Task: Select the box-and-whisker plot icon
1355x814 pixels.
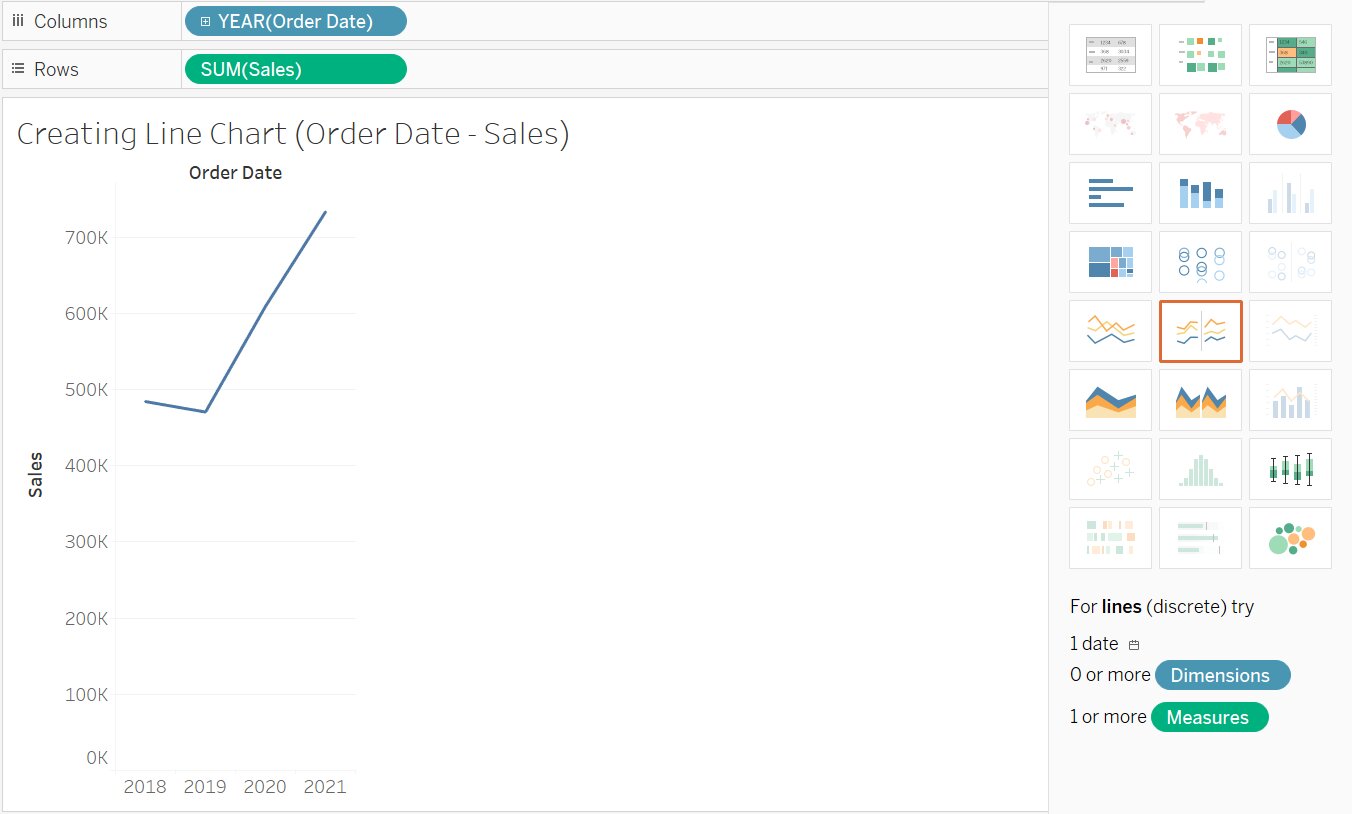Action: (x=1290, y=468)
